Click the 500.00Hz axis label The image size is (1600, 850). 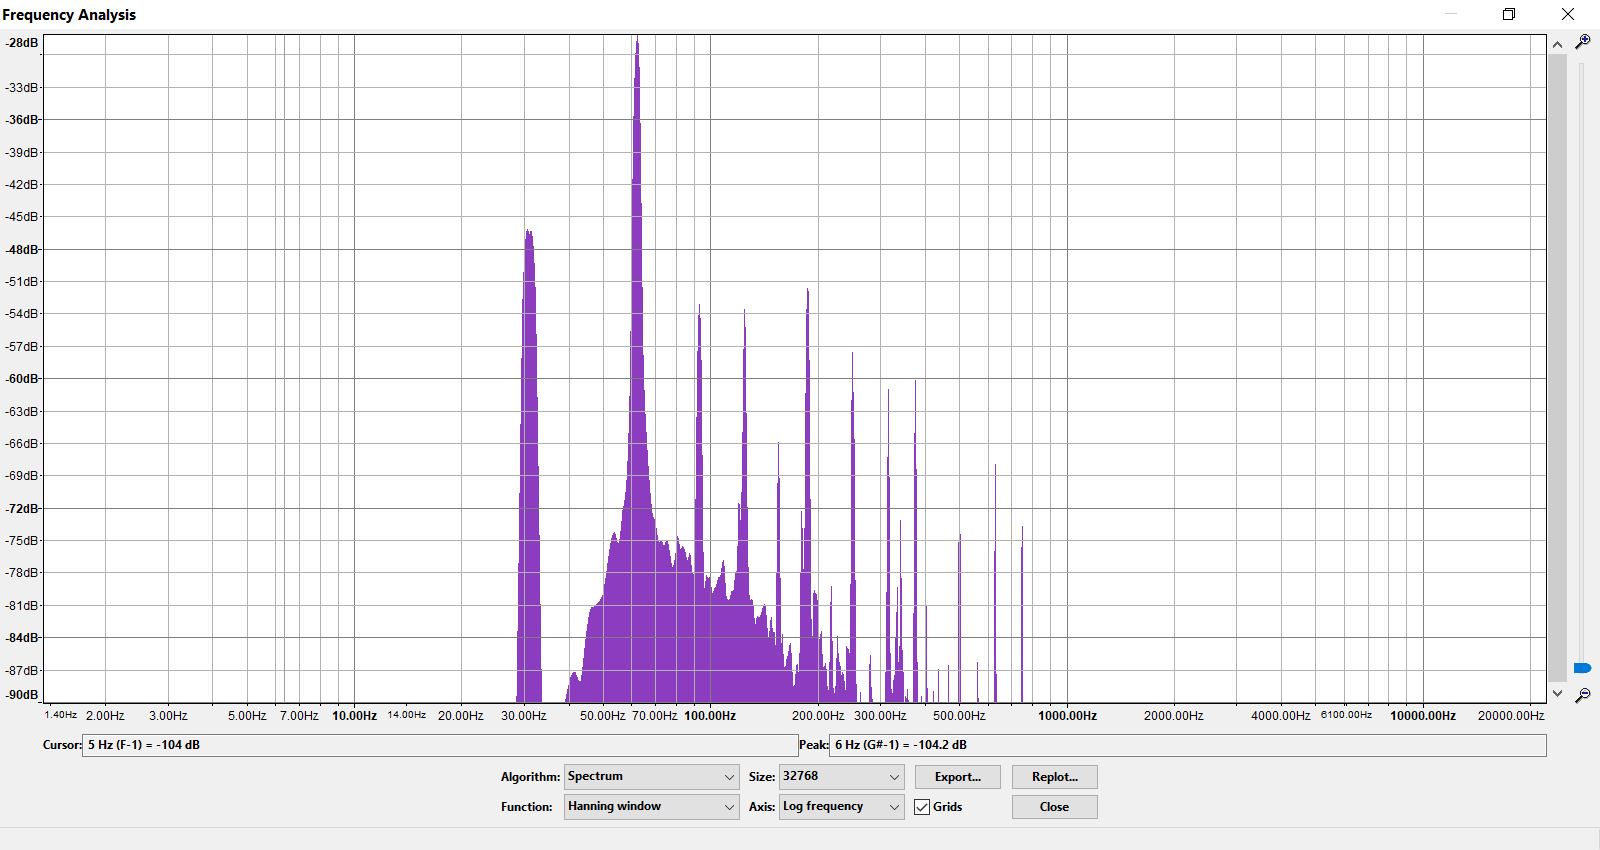(x=959, y=716)
